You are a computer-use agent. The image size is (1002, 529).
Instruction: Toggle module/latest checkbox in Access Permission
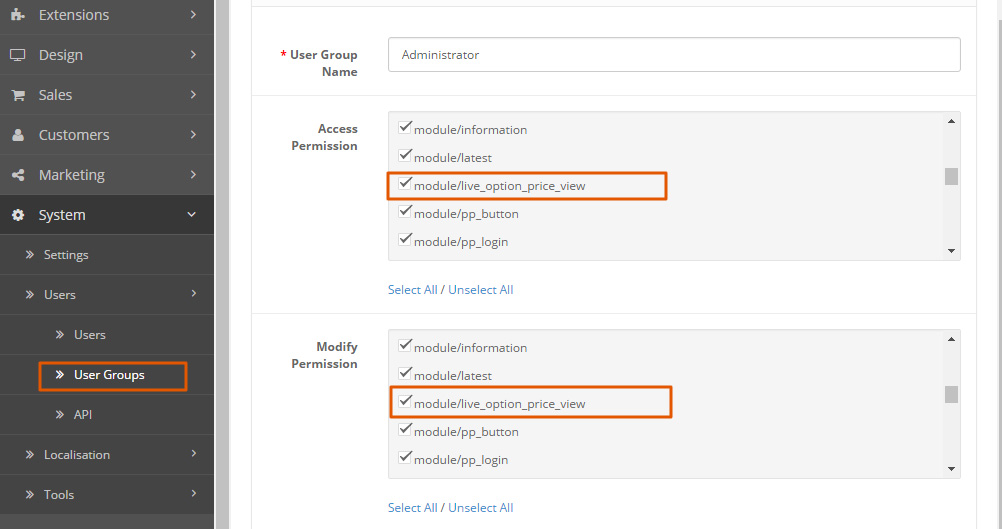[x=405, y=156]
